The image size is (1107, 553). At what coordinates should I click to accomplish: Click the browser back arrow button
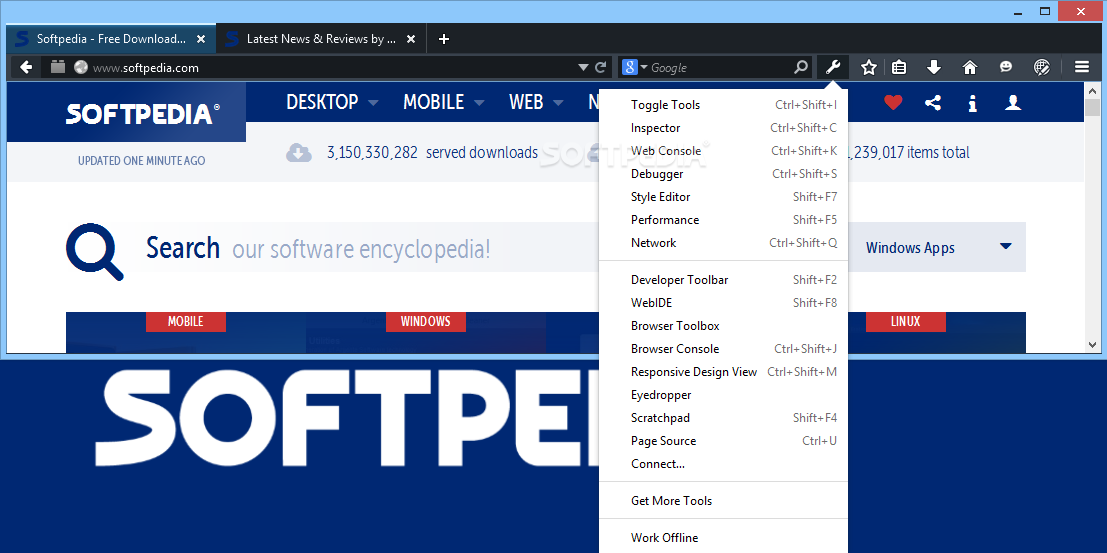[x=26, y=67]
